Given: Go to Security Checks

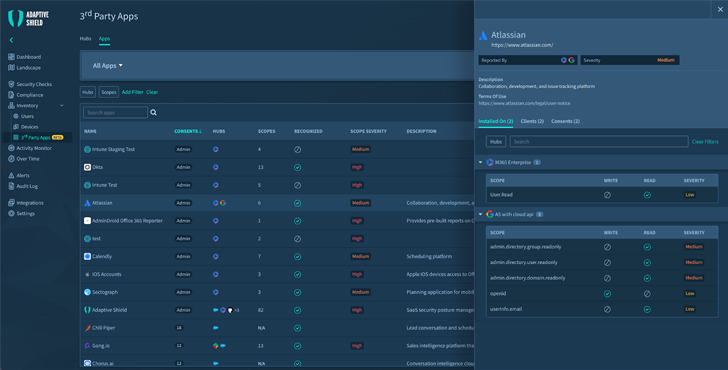Looking at the screenshot, I should (x=30, y=84).
